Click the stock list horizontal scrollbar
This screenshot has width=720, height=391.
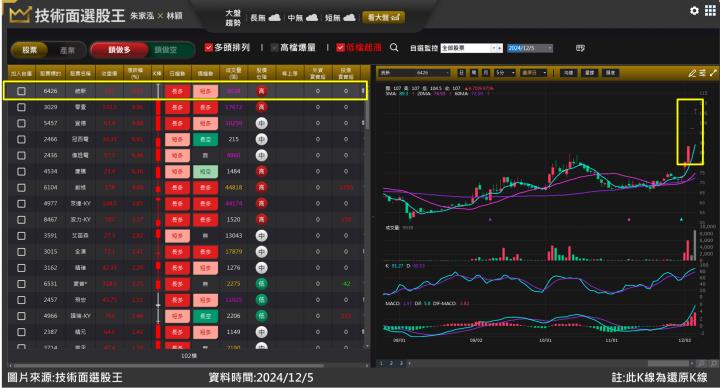168,366
